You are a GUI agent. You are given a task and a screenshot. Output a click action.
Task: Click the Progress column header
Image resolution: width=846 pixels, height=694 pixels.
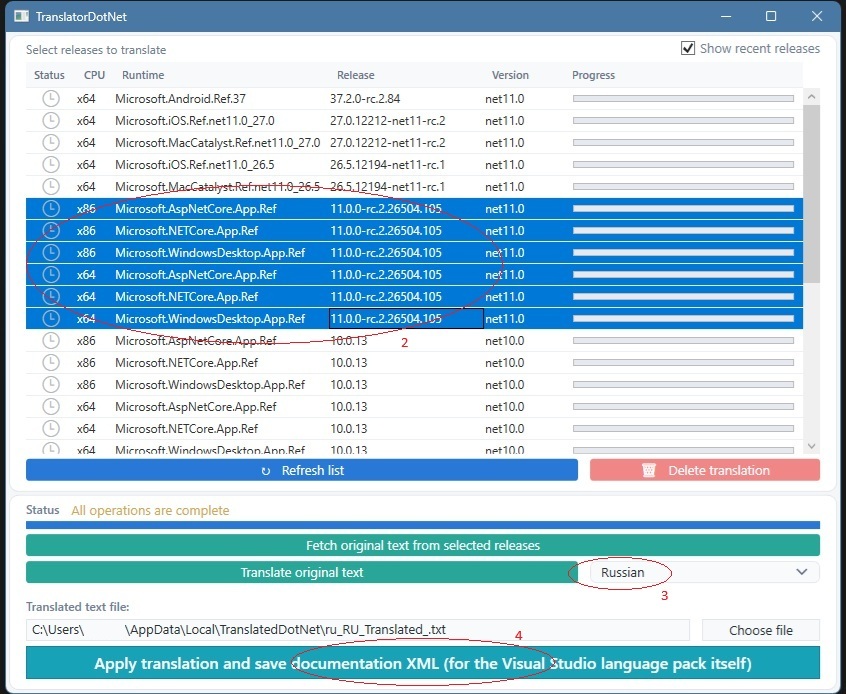pyautogui.click(x=593, y=75)
